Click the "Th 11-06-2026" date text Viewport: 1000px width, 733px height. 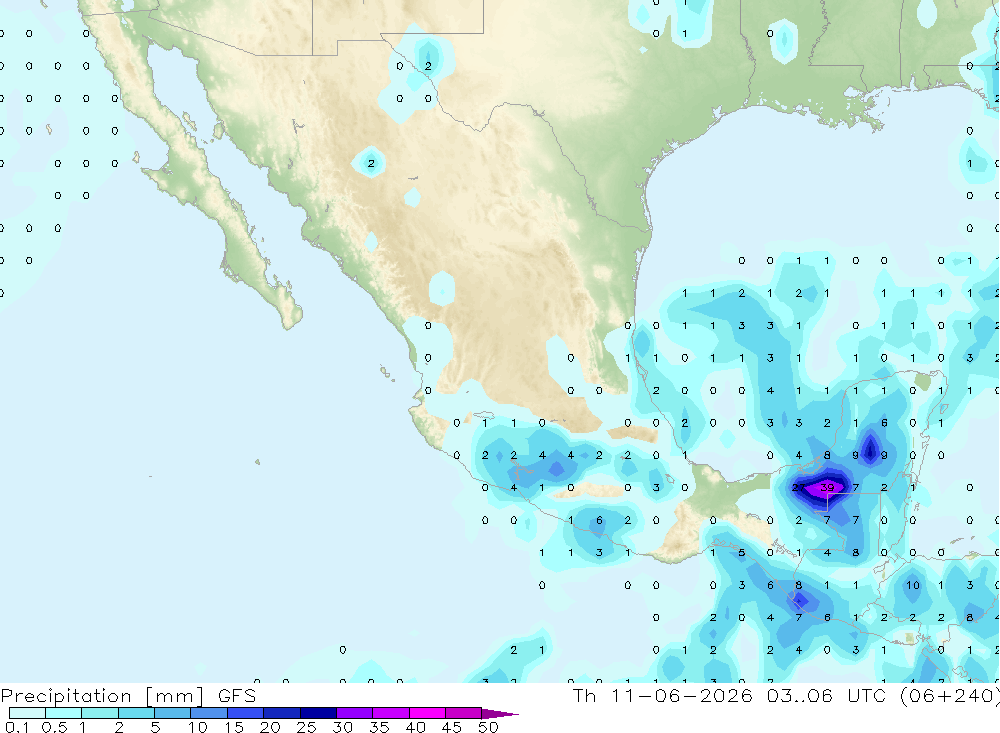point(663,695)
